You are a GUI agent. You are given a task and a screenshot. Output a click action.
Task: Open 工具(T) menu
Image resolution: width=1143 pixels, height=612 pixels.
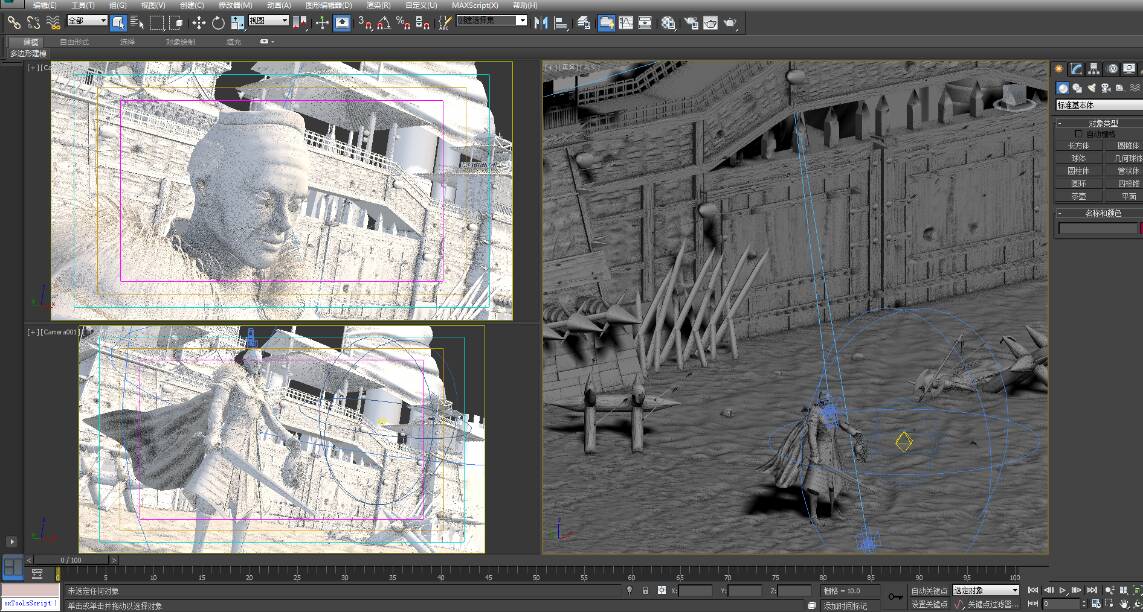82,5
